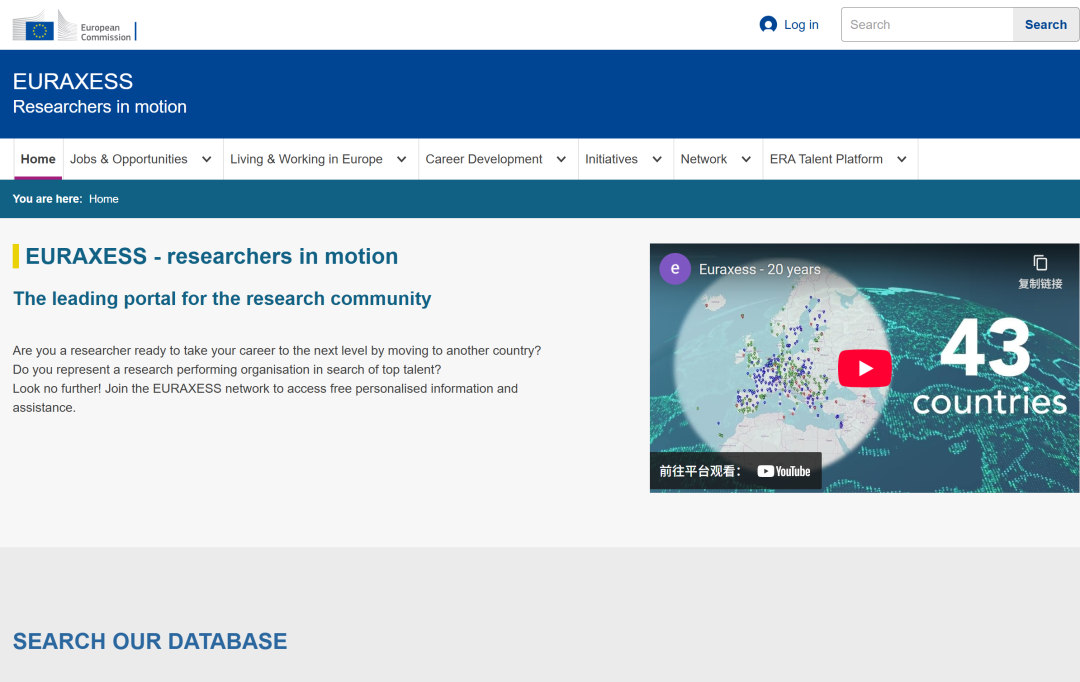This screenshot has width=1080, height=682.
Task: Open the Euraxess channel avatar on video
Action: click(675, 269)
